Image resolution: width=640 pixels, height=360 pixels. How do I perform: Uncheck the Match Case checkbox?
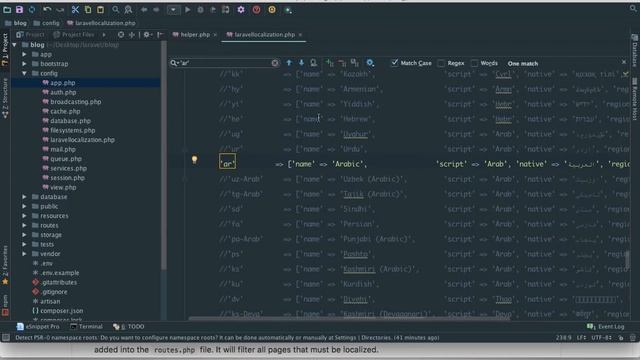click(x=394, y=63)
